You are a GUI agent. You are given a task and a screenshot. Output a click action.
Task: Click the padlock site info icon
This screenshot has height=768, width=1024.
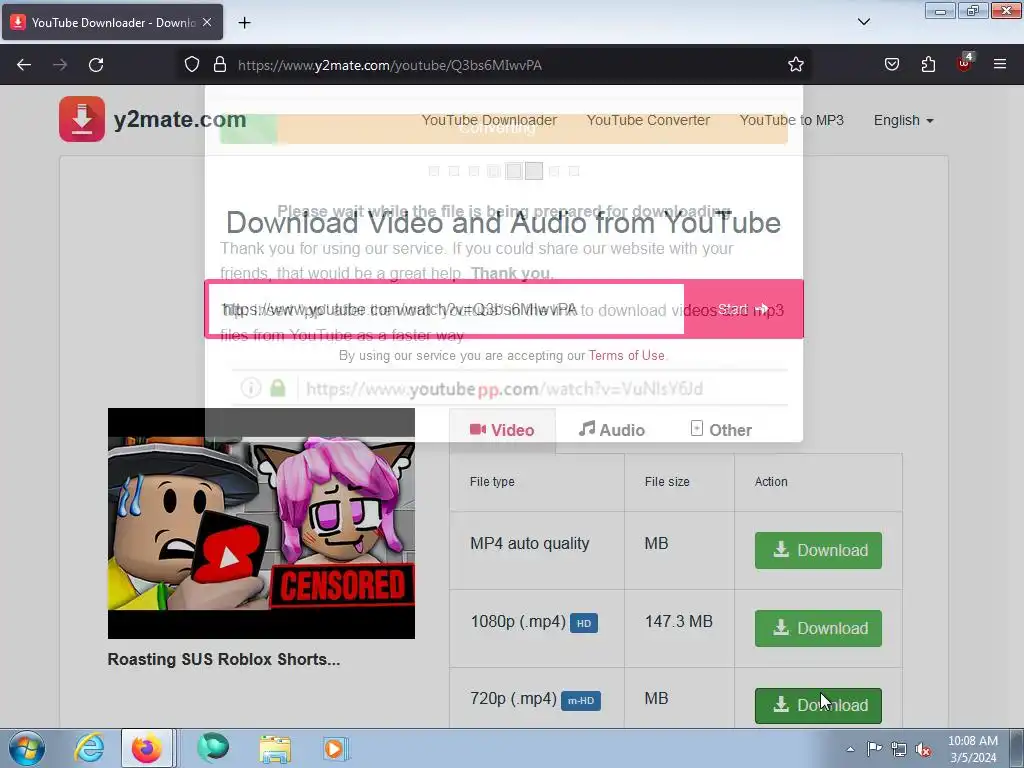pos(220,65)
